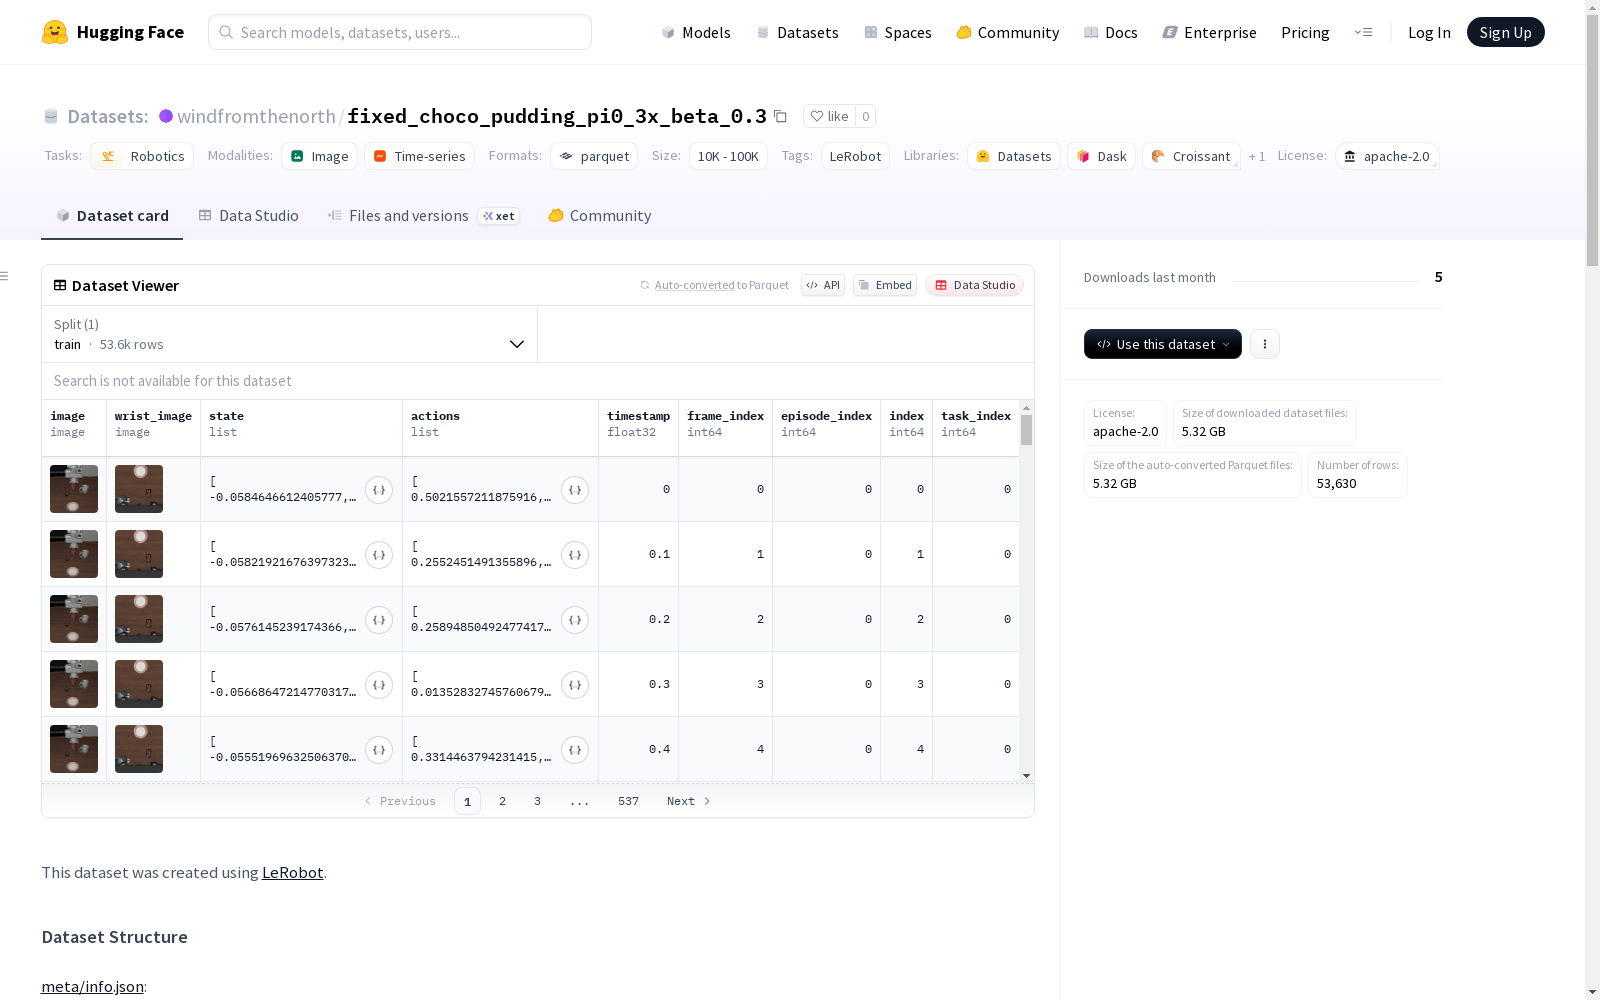Open the Community tab

coord(600,216)
